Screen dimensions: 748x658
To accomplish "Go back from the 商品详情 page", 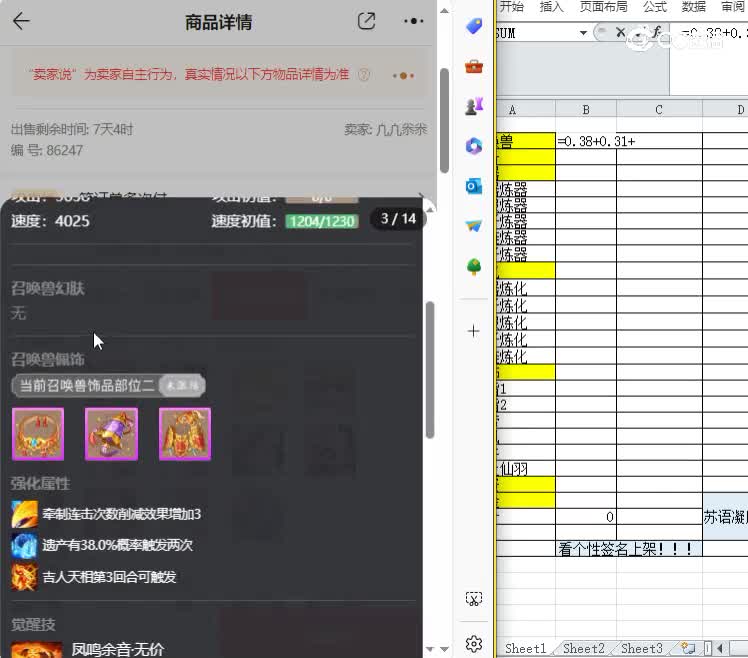I will coord(21,21).
